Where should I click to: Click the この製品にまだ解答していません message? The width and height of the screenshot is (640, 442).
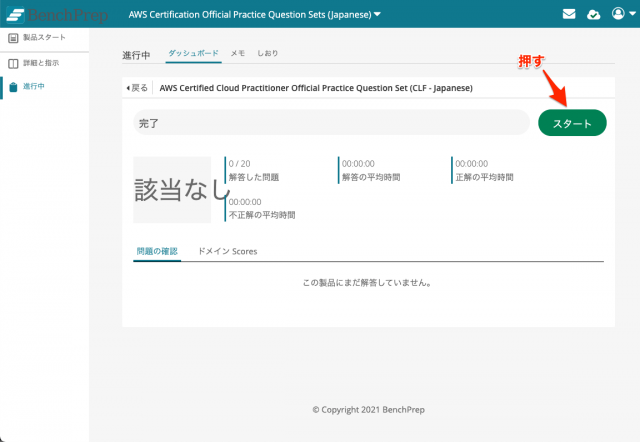367,283
